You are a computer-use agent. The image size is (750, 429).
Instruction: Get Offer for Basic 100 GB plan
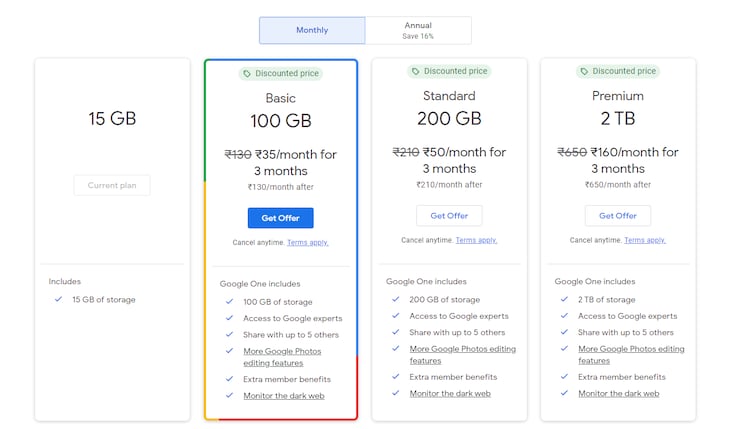(x=280, y=218)
